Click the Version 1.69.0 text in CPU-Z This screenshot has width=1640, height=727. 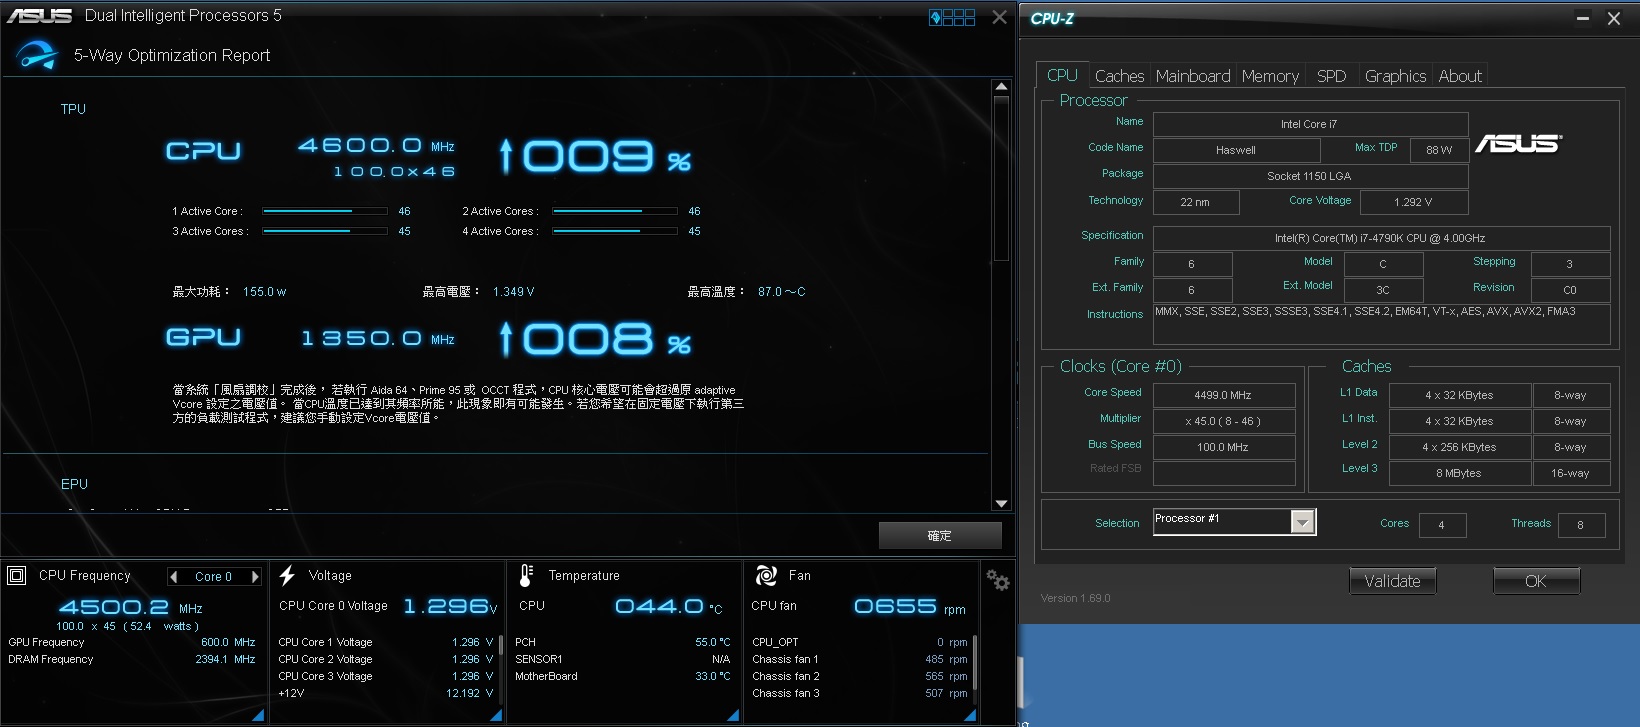click(x=1075, y=598)
